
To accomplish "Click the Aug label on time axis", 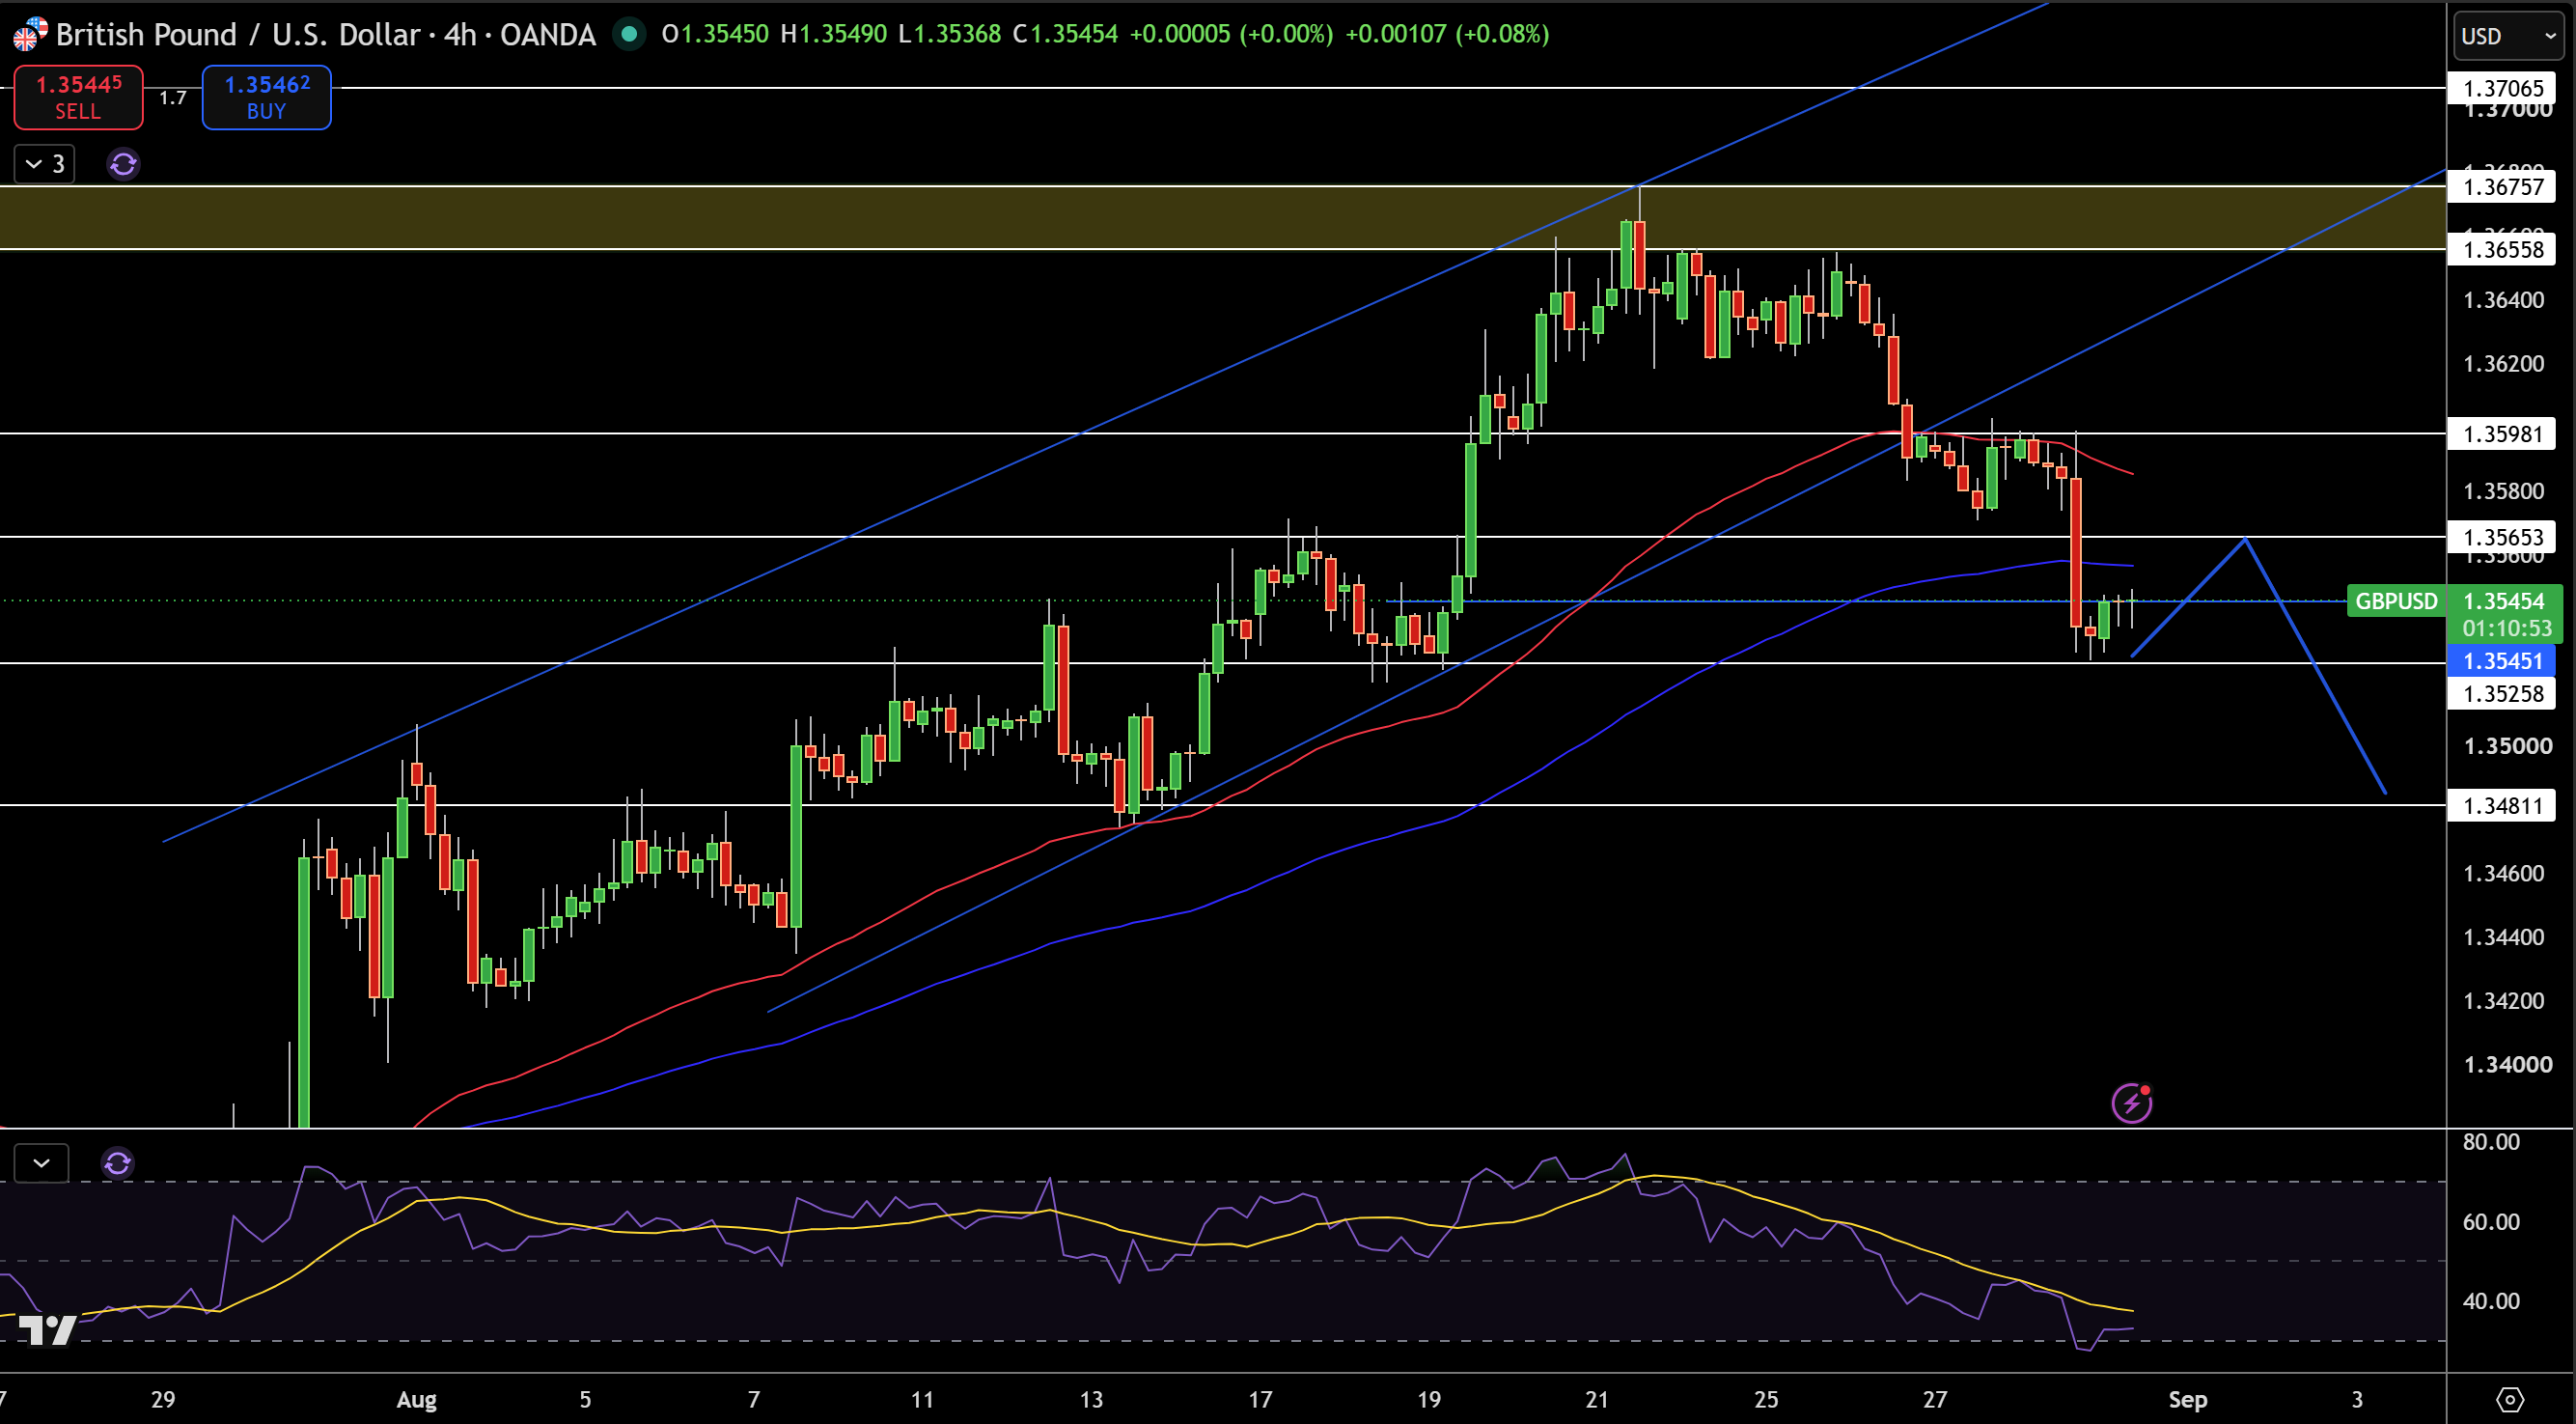I will tap(416, 1399).
